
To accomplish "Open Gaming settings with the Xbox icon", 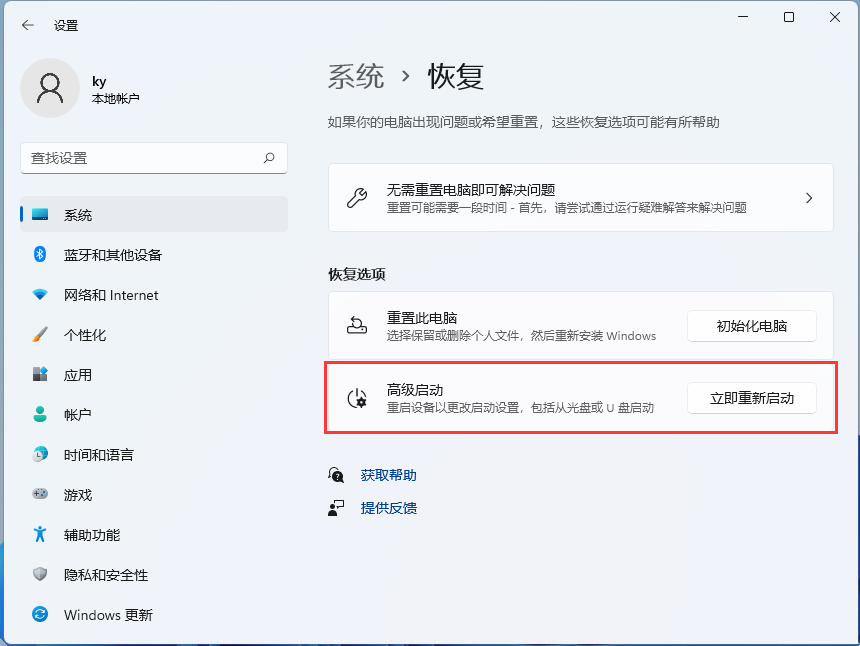I will click(x=40, y=495).
